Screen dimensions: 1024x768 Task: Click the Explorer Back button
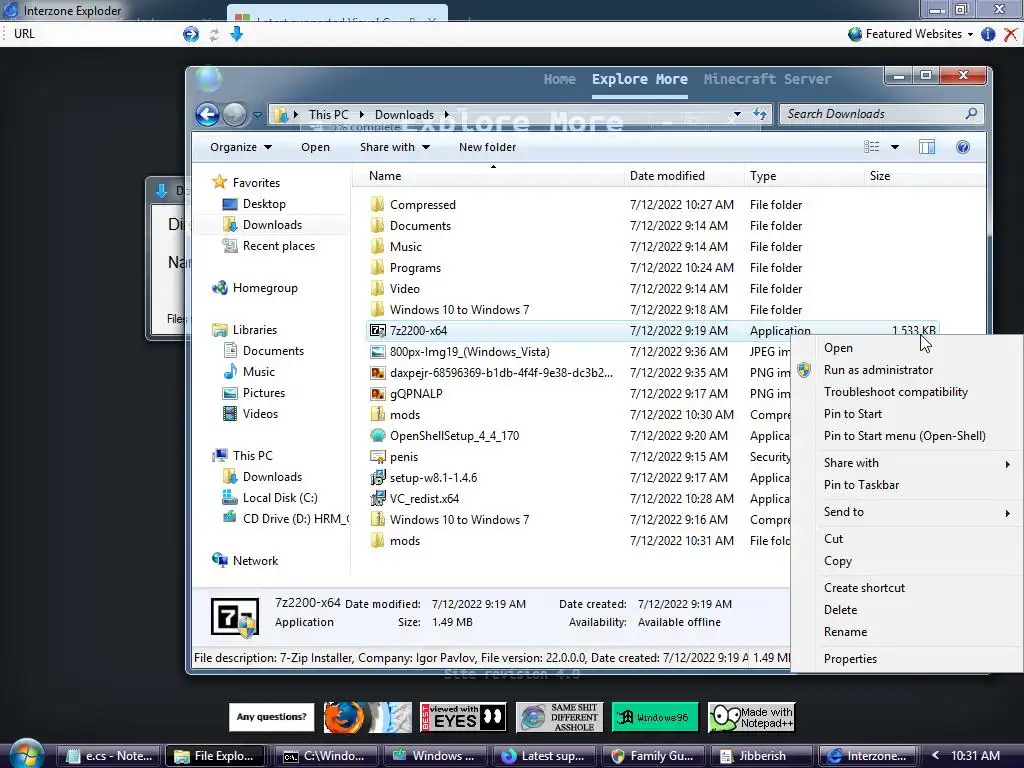pos(208,115)
